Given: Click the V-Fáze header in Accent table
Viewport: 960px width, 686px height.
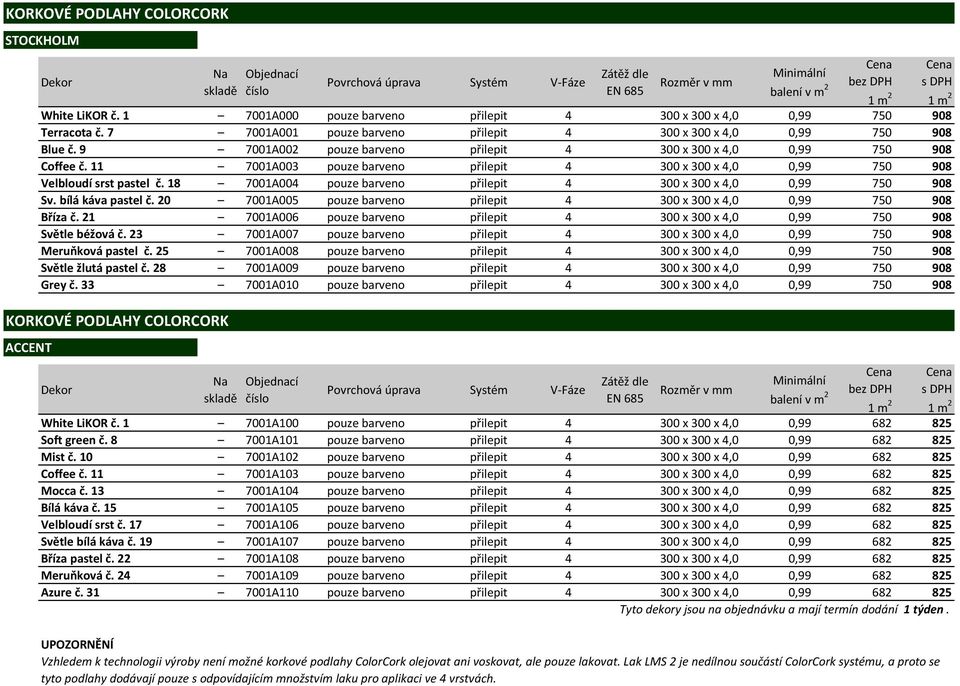Looking at the screenshot, I should point(568,390).
